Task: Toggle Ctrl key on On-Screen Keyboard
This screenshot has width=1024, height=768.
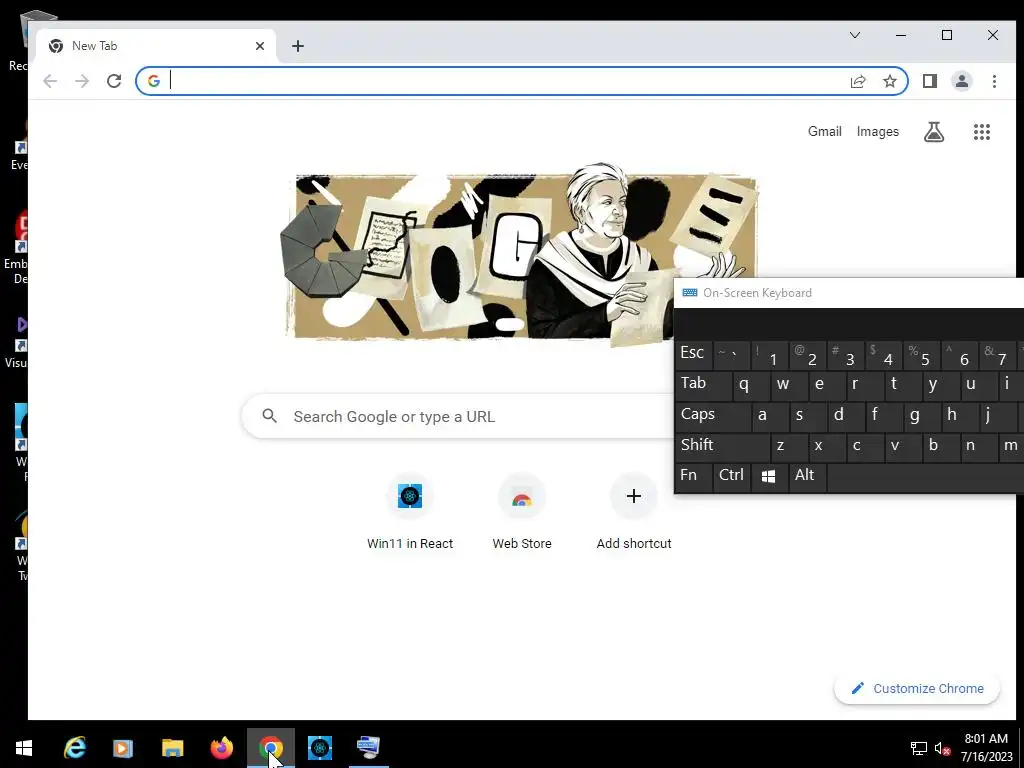Action: click(x=731, y=476)
